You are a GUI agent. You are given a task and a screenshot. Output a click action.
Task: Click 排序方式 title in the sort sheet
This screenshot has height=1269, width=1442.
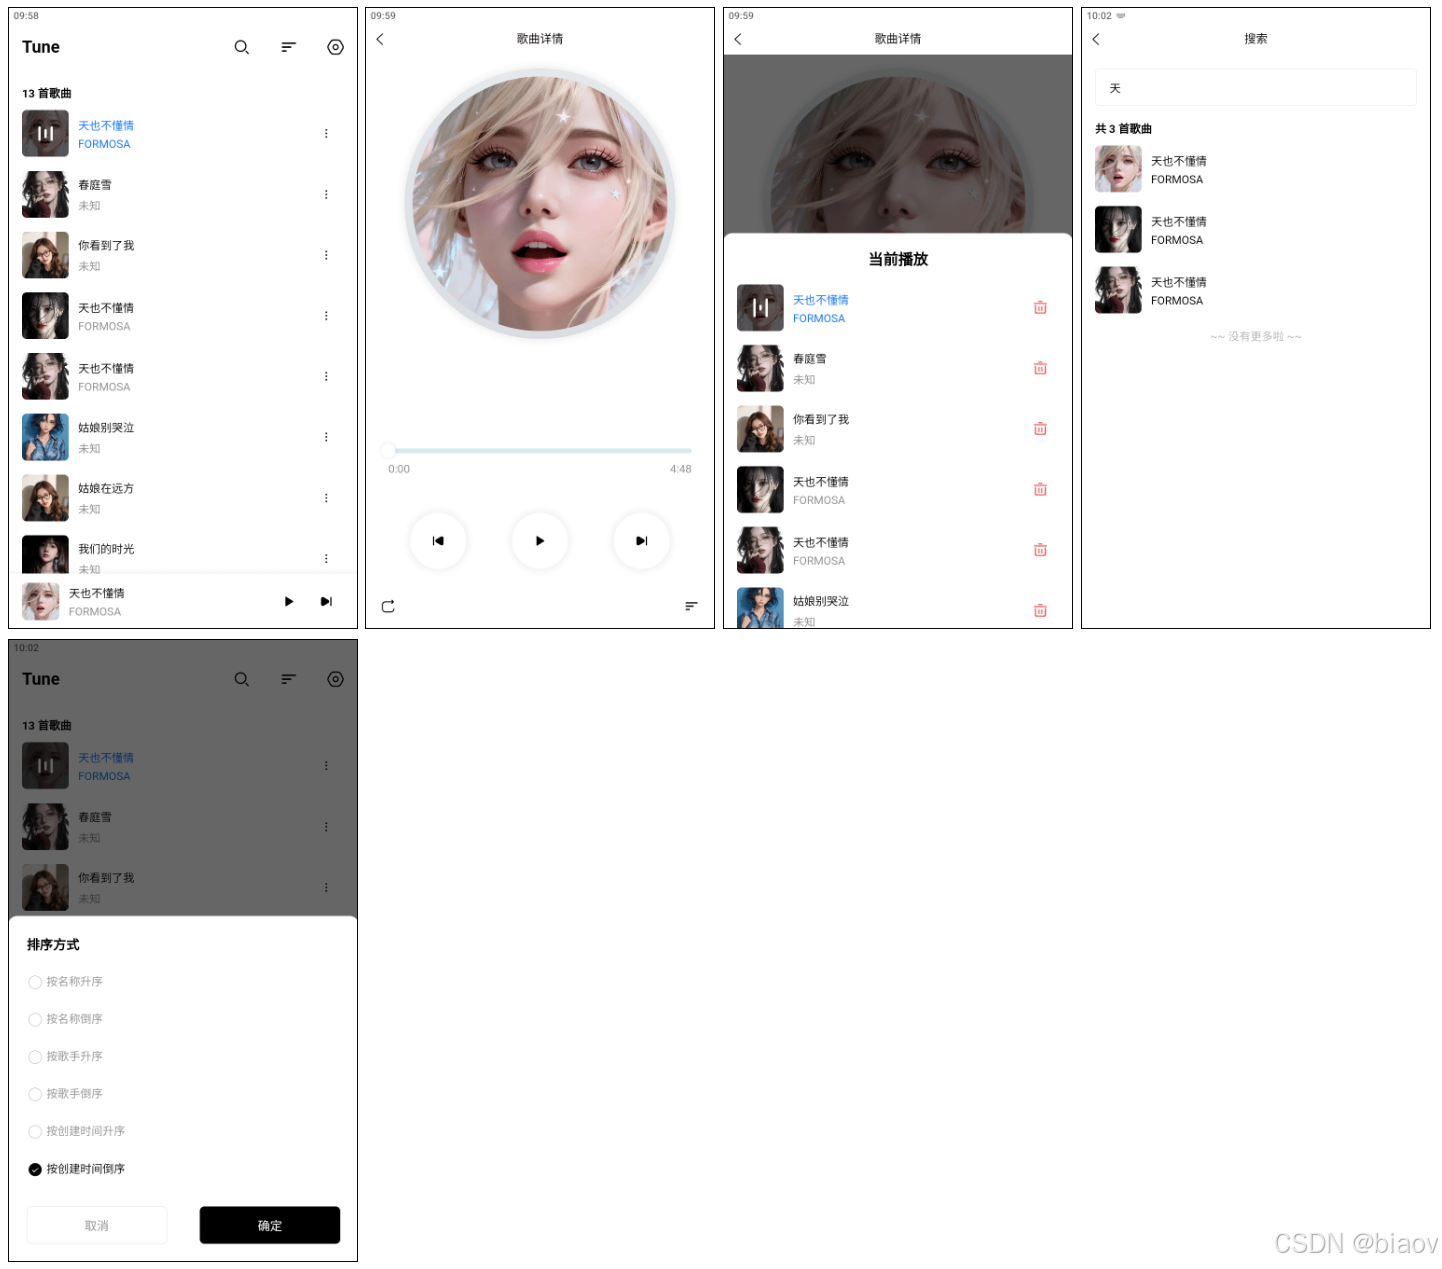(x=53, y=945)
